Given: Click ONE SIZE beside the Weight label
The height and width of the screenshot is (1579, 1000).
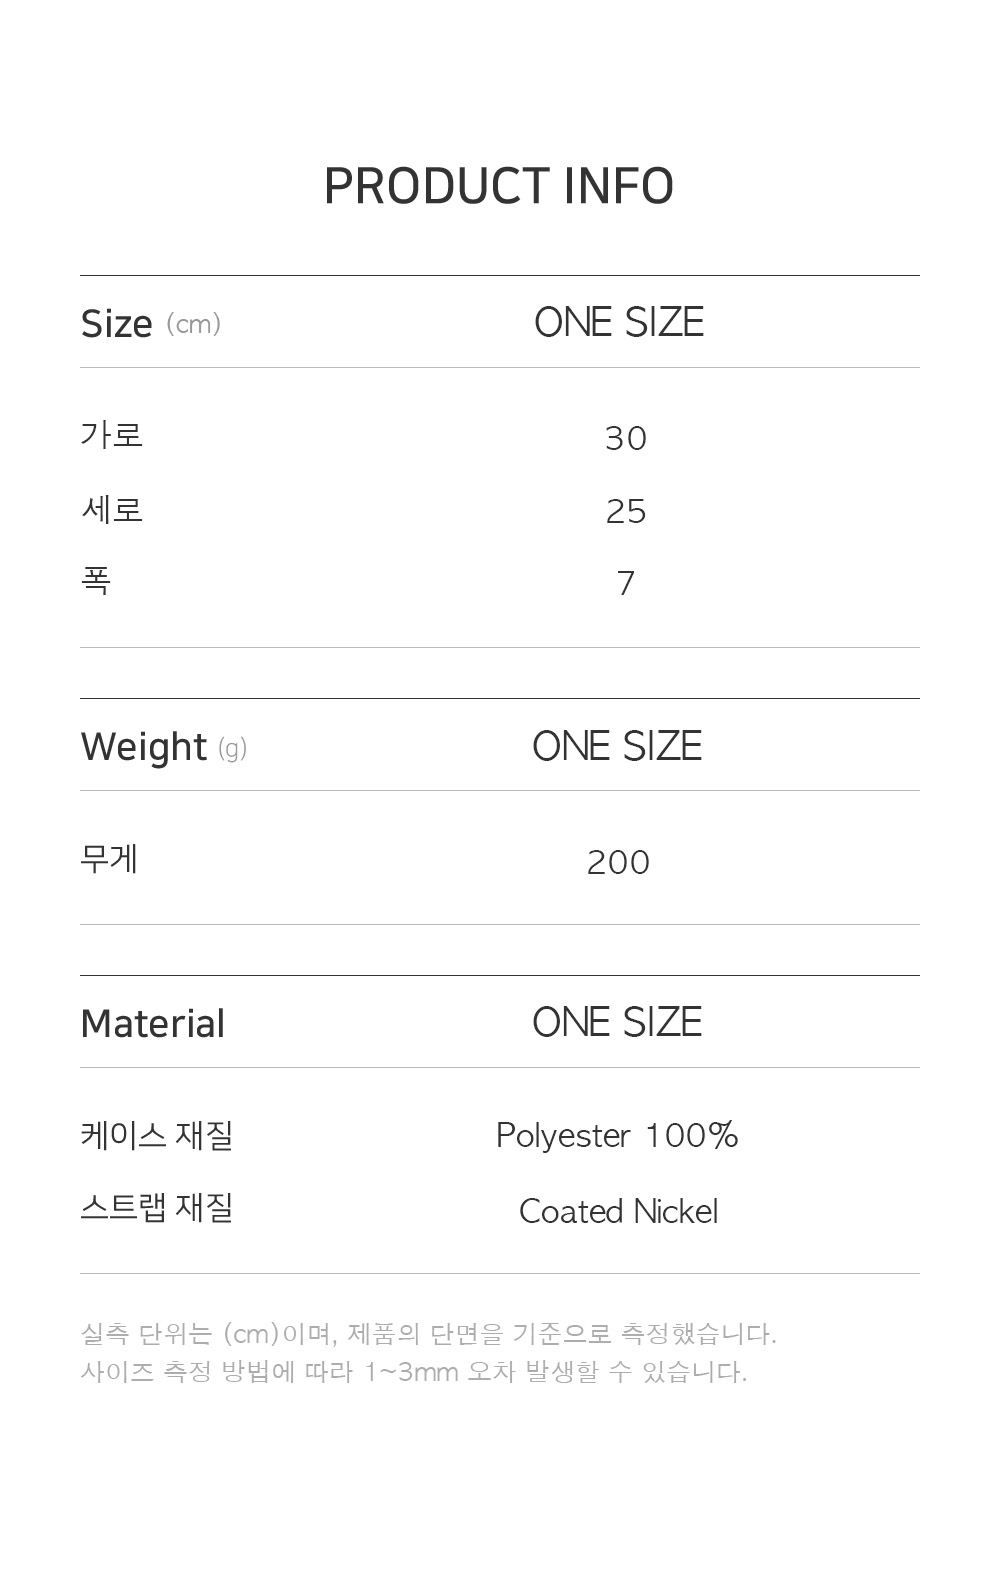Looking at the screenshot, I should pos(617,746).
